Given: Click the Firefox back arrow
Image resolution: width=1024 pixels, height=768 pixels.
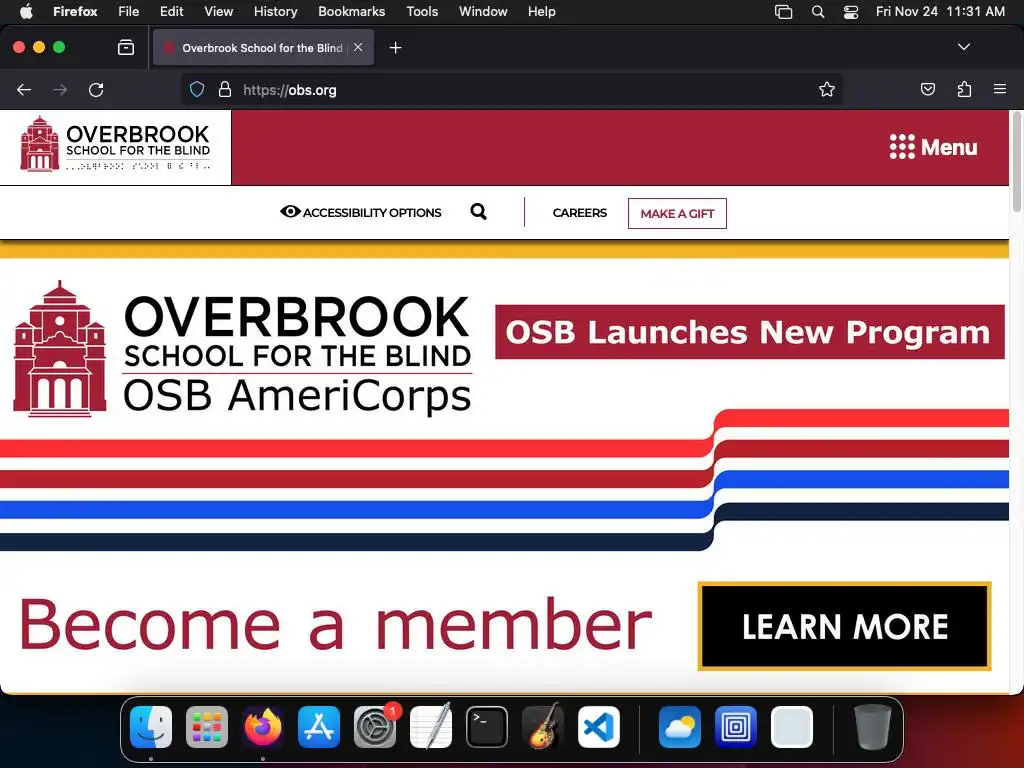Looking at the screenshot, I should click(x=24, y=89).
